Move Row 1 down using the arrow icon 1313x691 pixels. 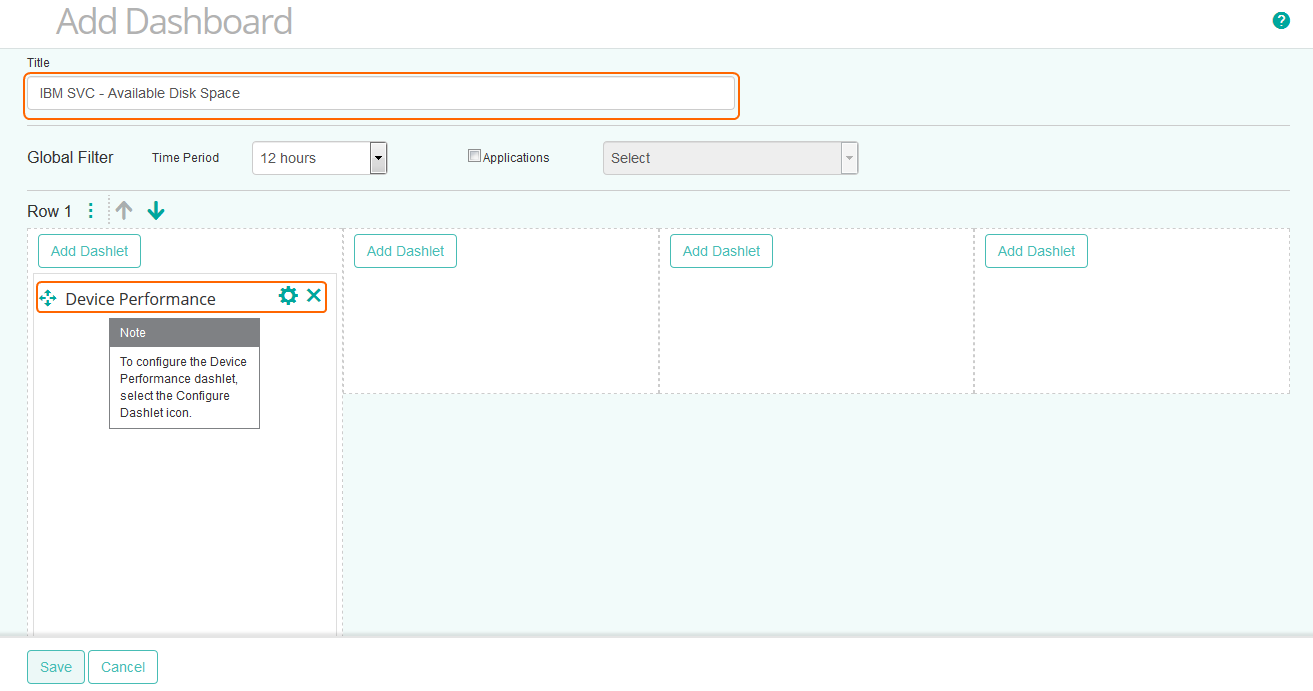click(156, 210)
